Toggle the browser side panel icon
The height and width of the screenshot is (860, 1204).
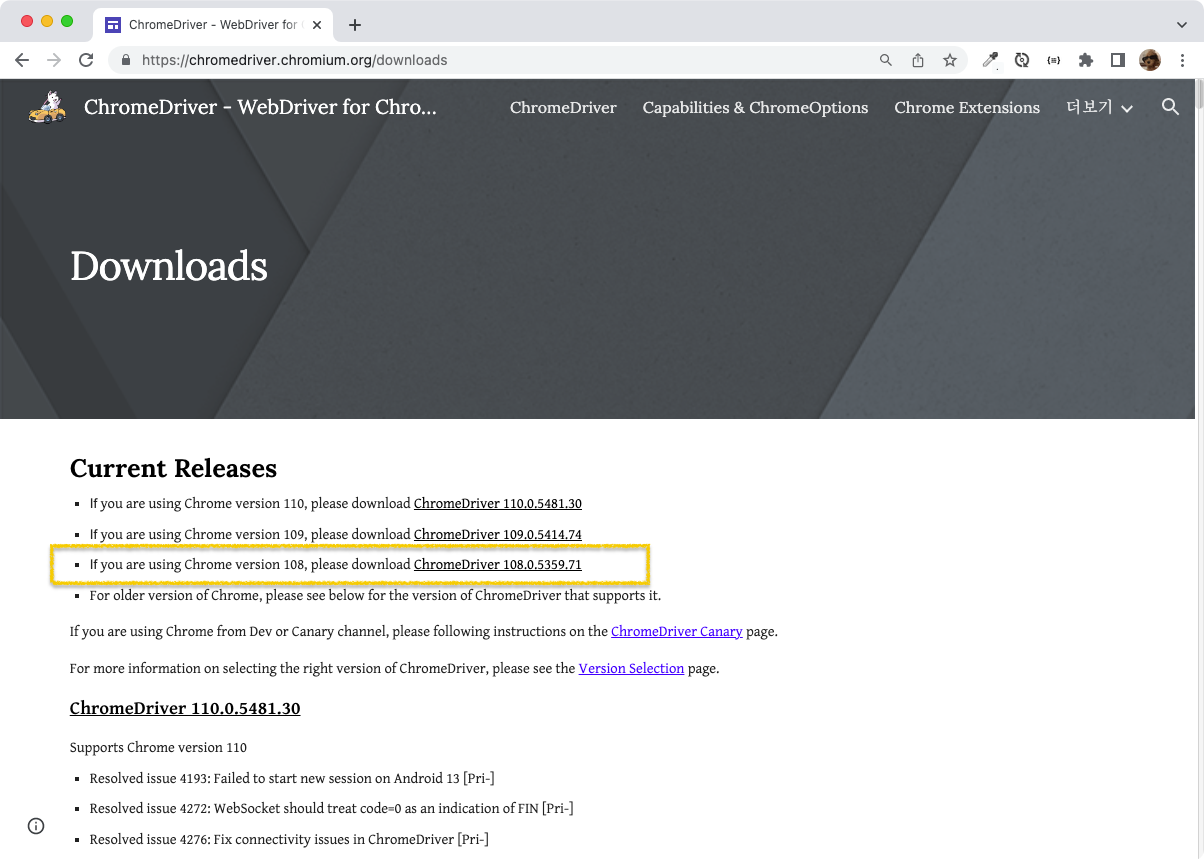(x=1118, y=60)
